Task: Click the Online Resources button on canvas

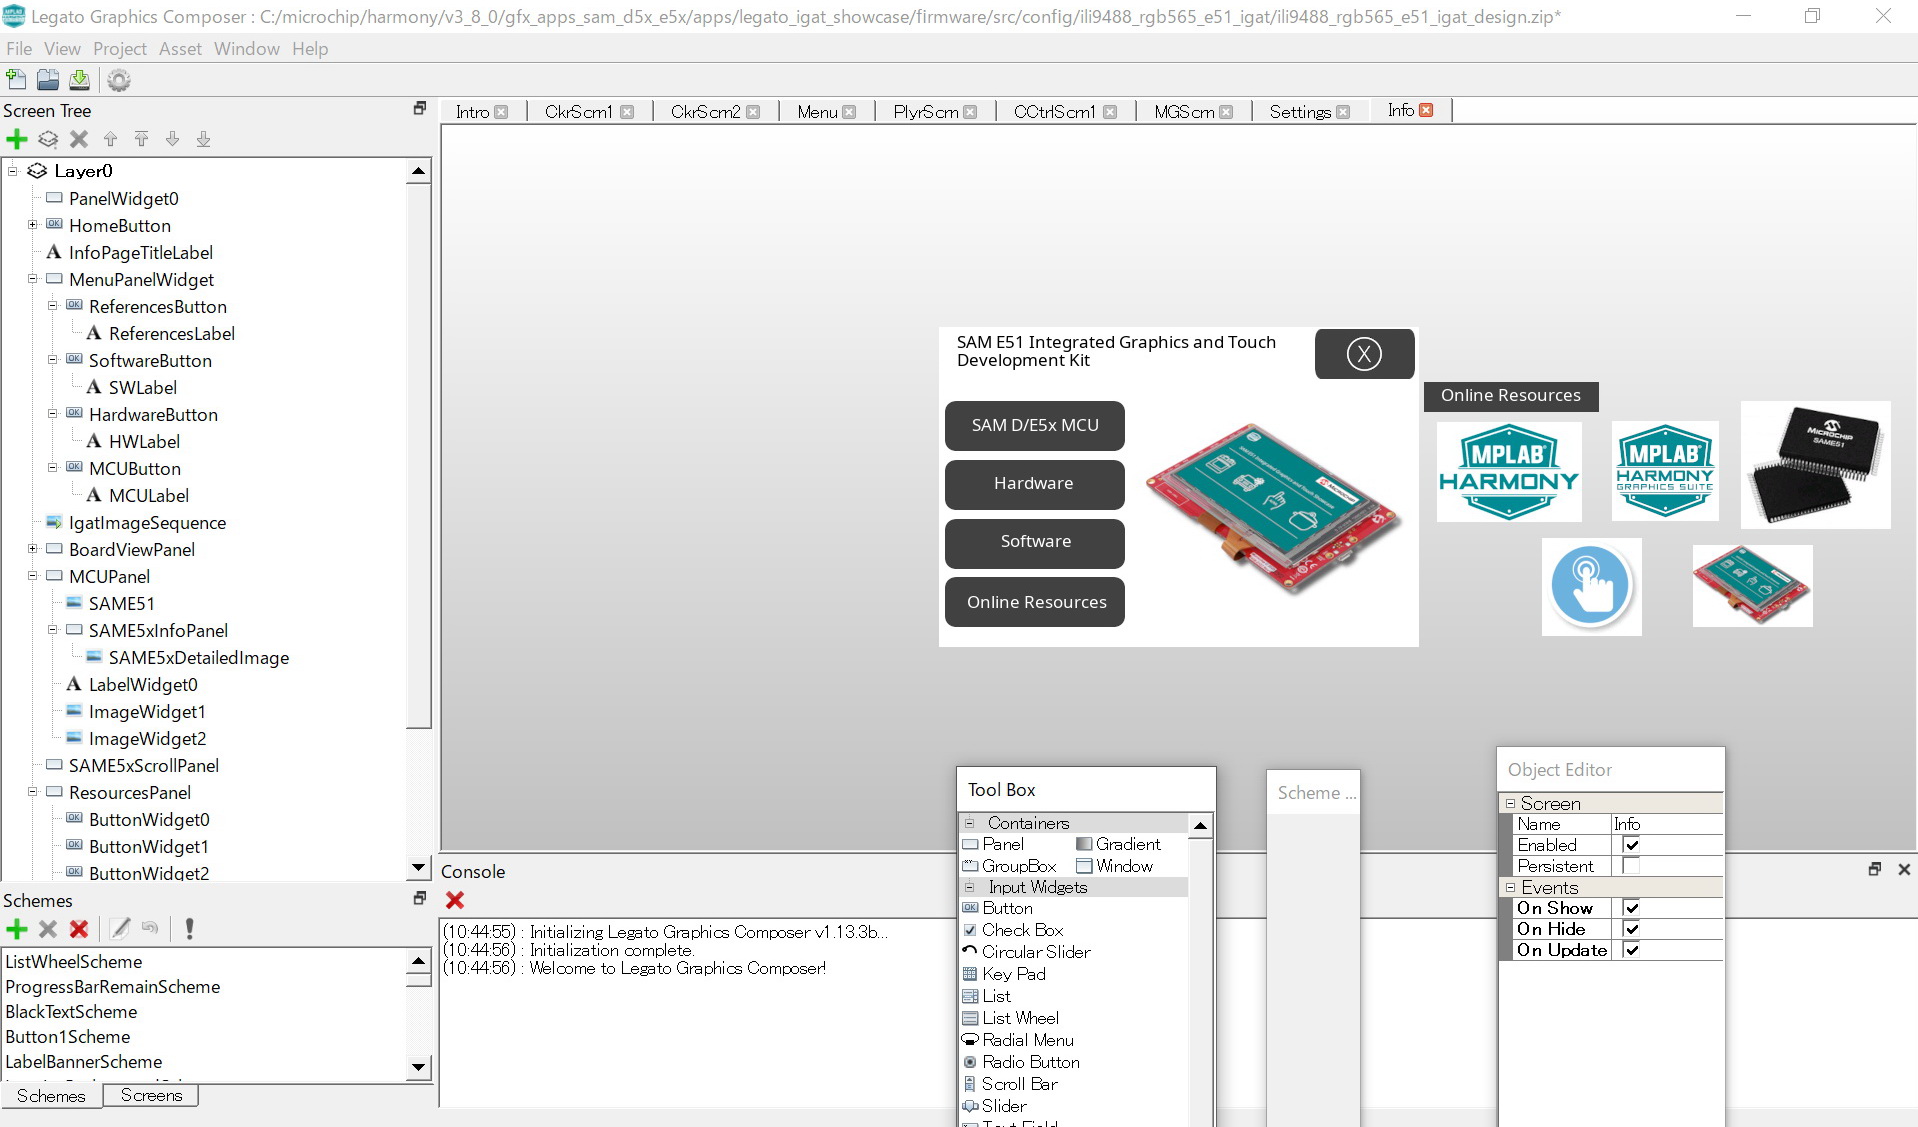Action: click(1035, 602)
